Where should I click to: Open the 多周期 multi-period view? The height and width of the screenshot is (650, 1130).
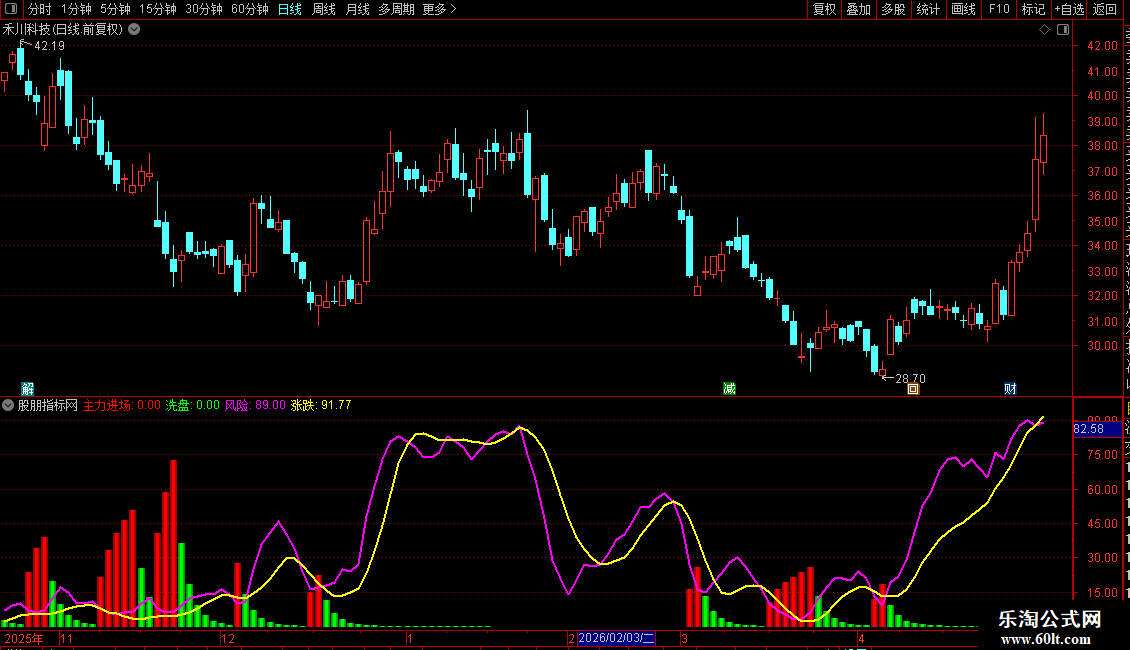click(x=396, y=9)
